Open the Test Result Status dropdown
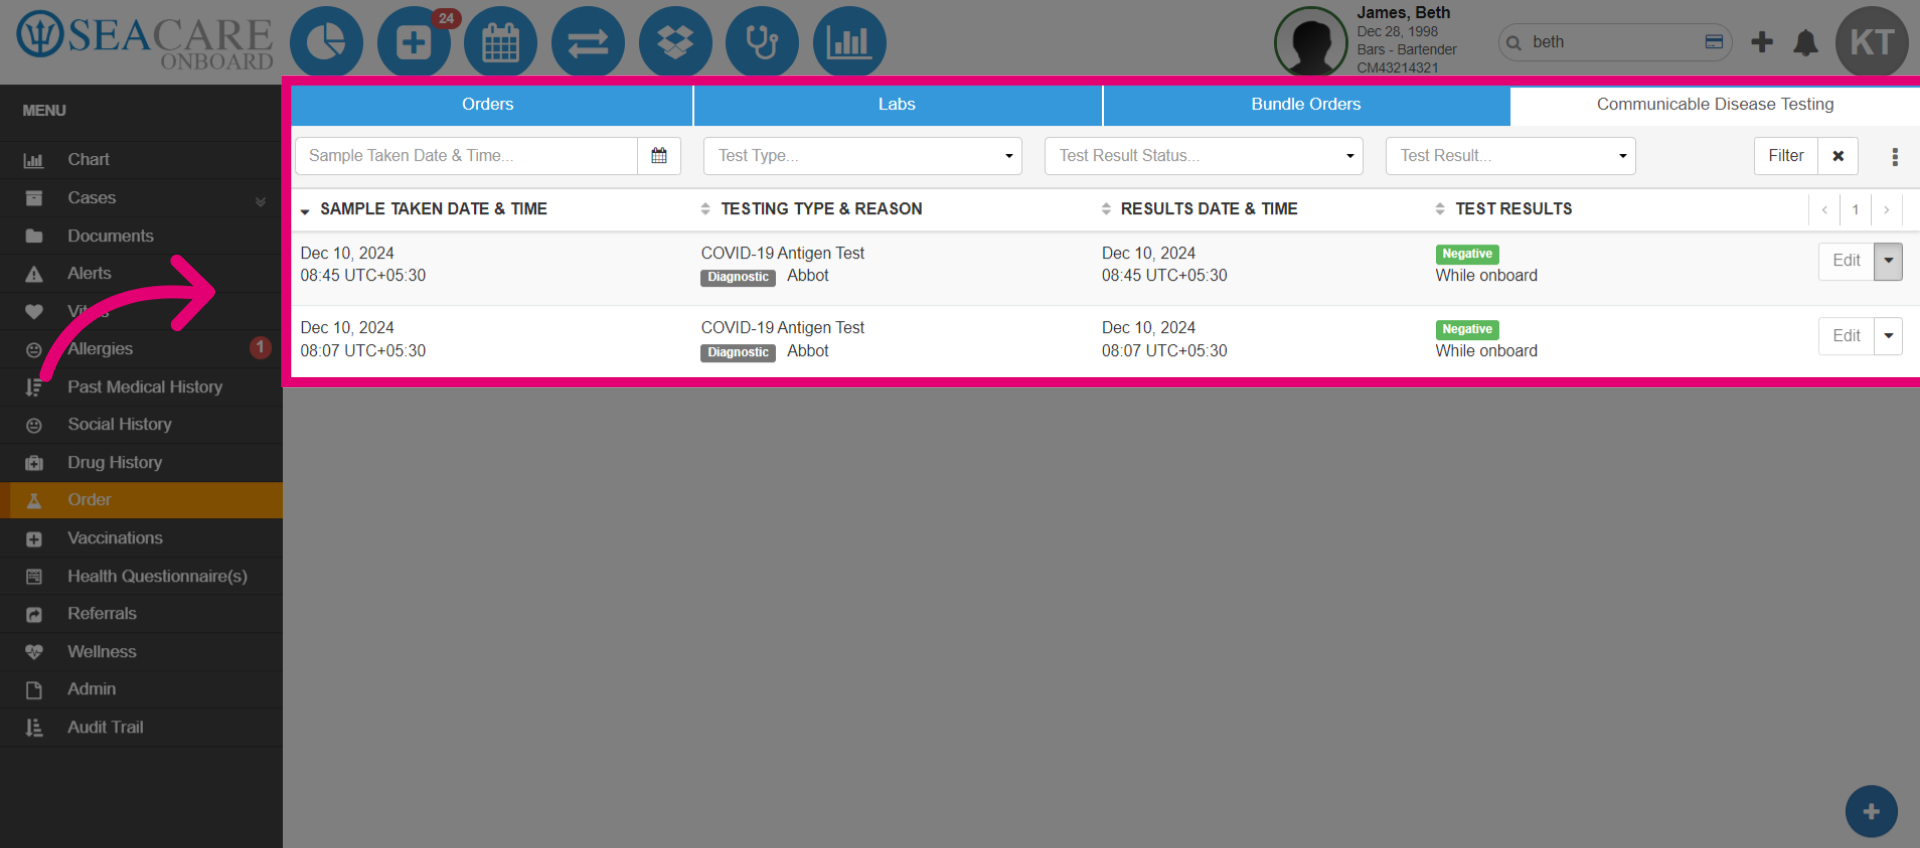1920x848 pixels. [1204, 156]
